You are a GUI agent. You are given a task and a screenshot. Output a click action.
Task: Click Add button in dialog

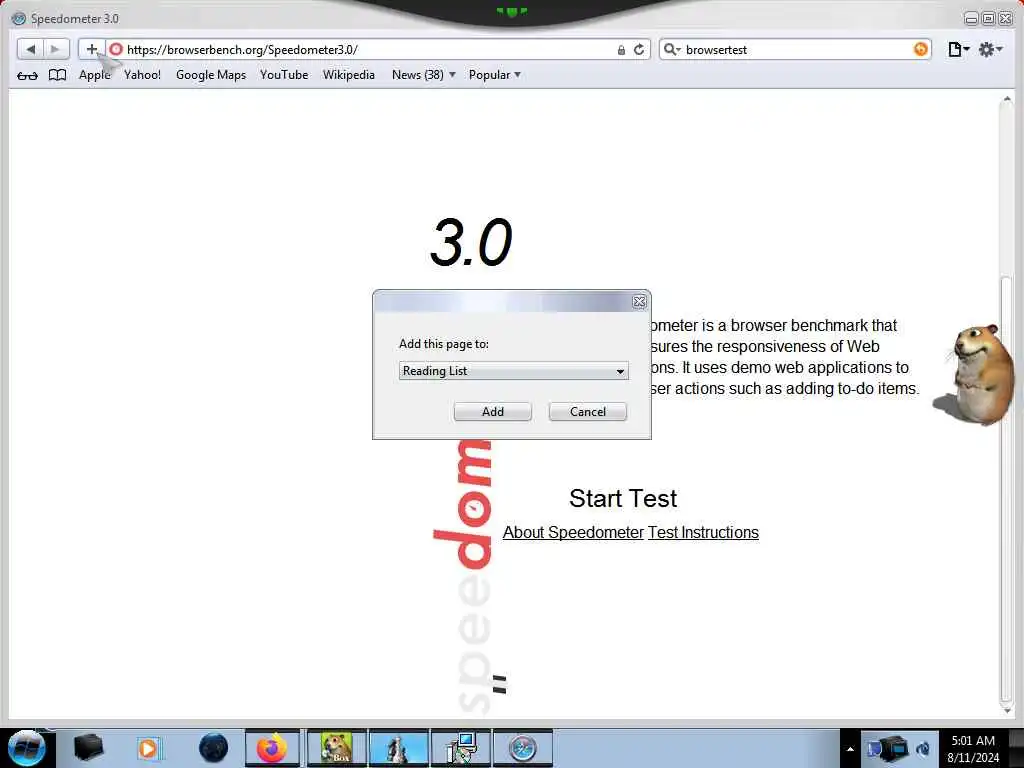tap(492, 411)
